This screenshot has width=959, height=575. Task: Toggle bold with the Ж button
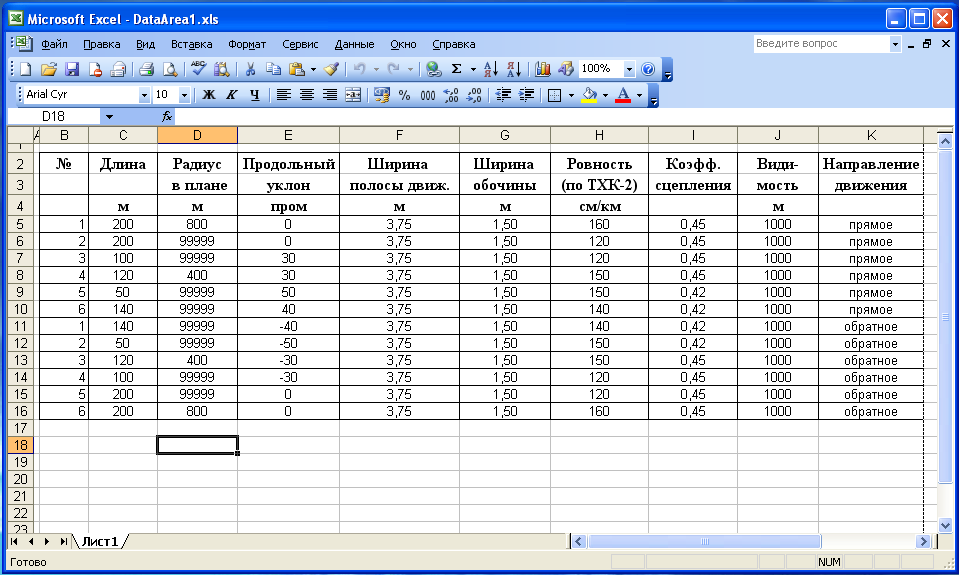point(209,95)
